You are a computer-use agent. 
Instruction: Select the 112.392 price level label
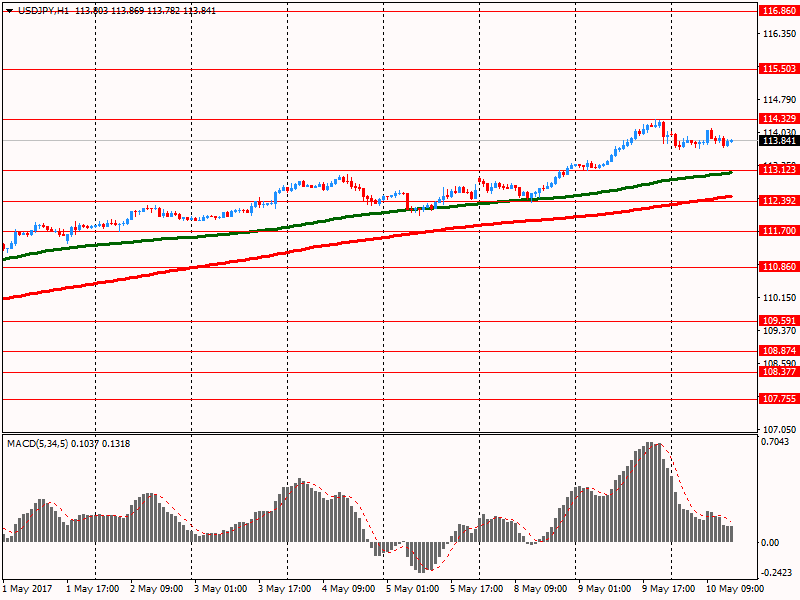[x=779, y=201]
